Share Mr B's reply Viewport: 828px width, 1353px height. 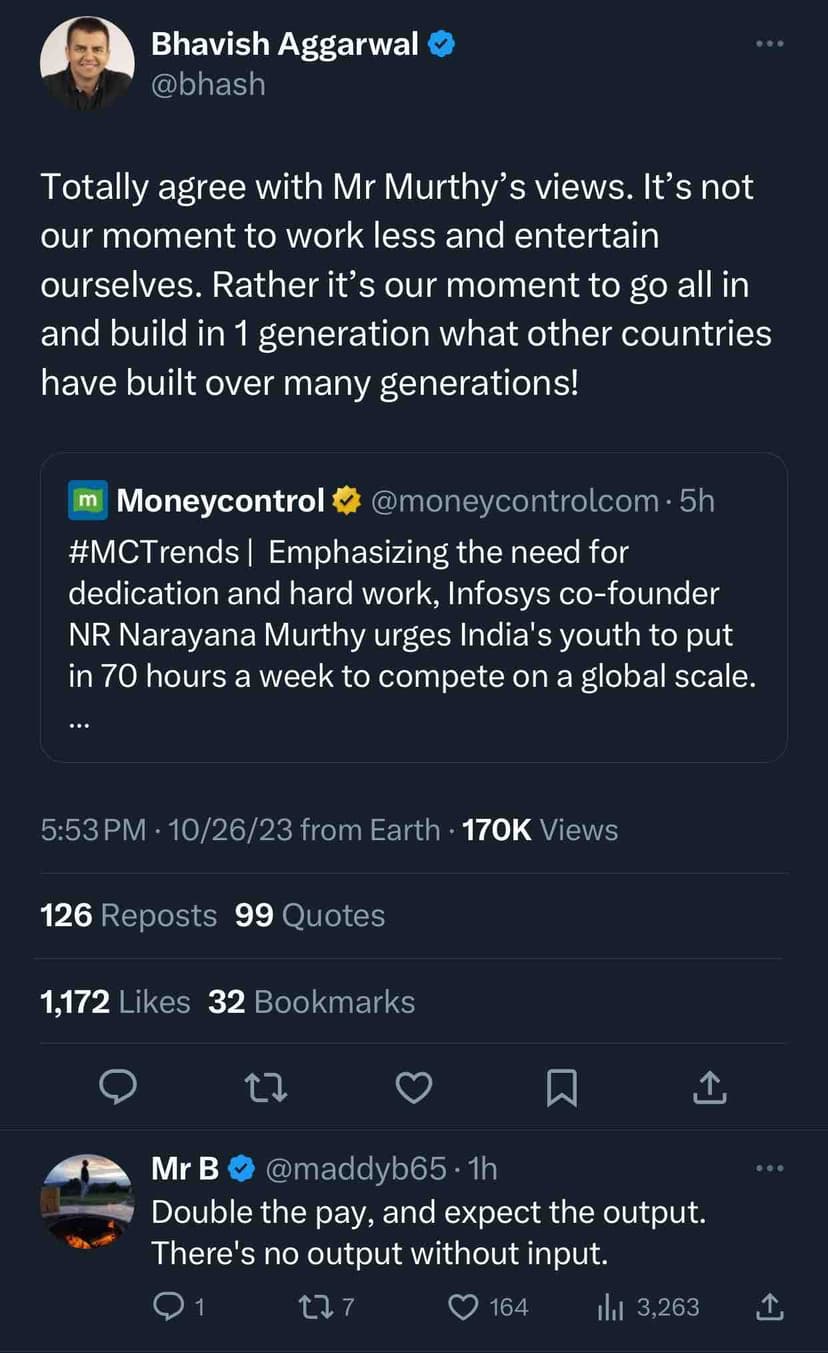click(x=770, y=1307)
